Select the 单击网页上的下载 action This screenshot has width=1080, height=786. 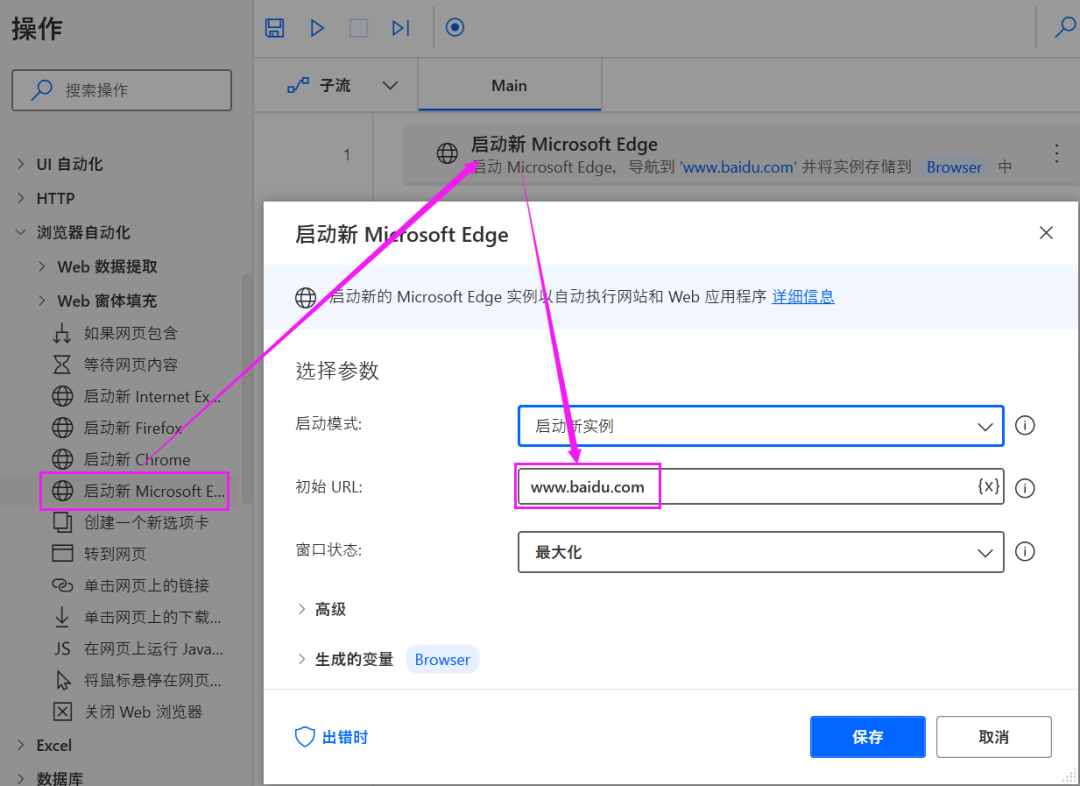136,617
